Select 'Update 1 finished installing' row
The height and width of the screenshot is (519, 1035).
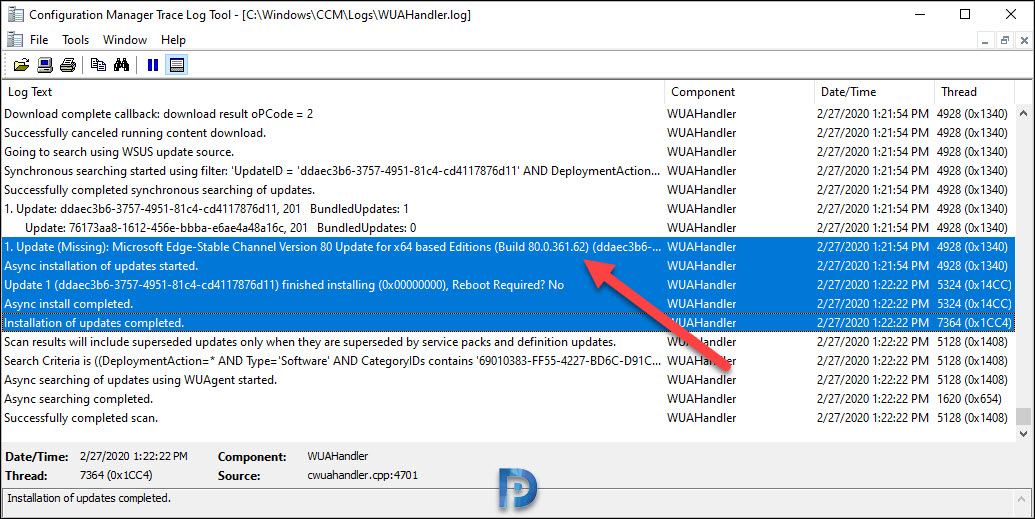(x=508, y=285)
